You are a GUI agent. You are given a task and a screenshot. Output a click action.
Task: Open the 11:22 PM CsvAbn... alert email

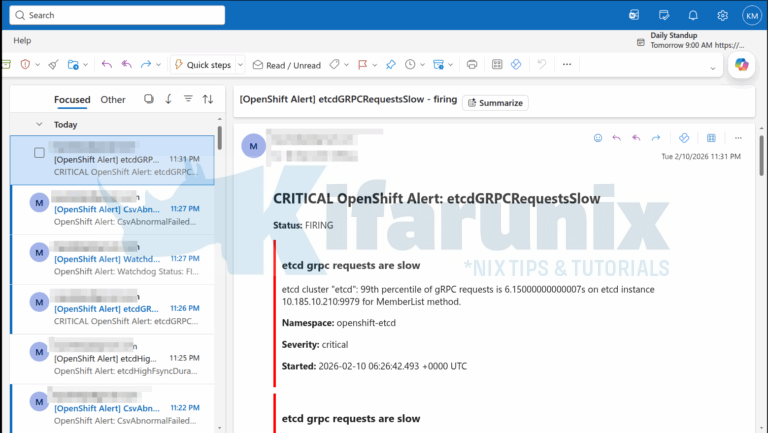click(113, 409)
